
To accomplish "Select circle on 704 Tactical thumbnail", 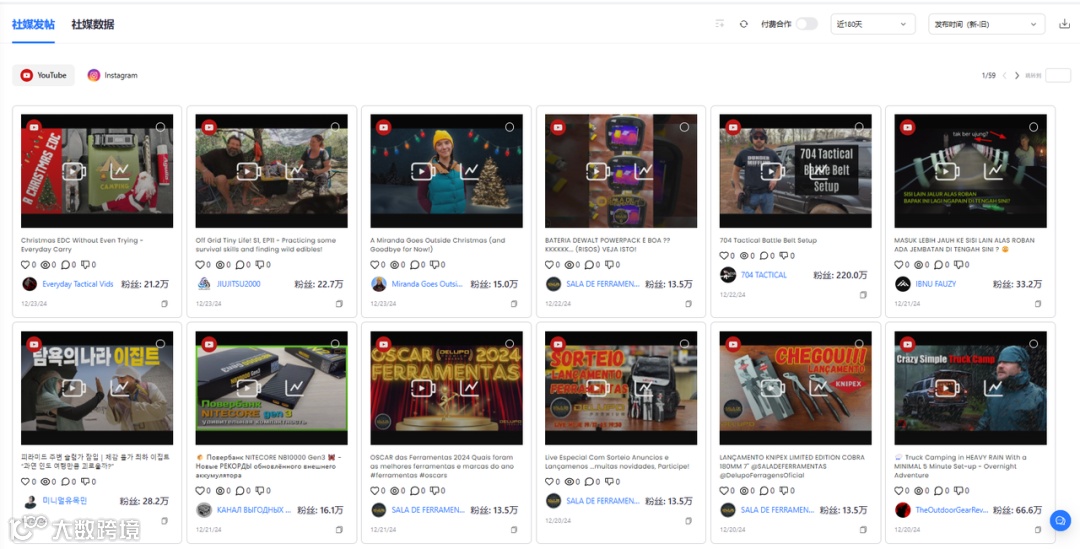I will (x=859, y=127).
